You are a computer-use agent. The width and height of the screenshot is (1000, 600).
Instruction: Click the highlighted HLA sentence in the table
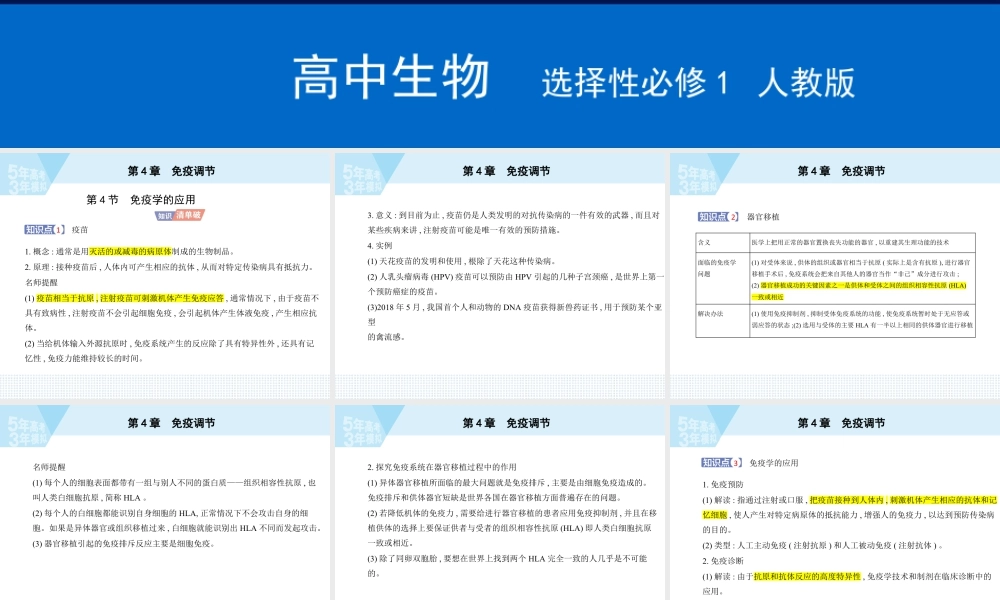(x=858, y=291)
